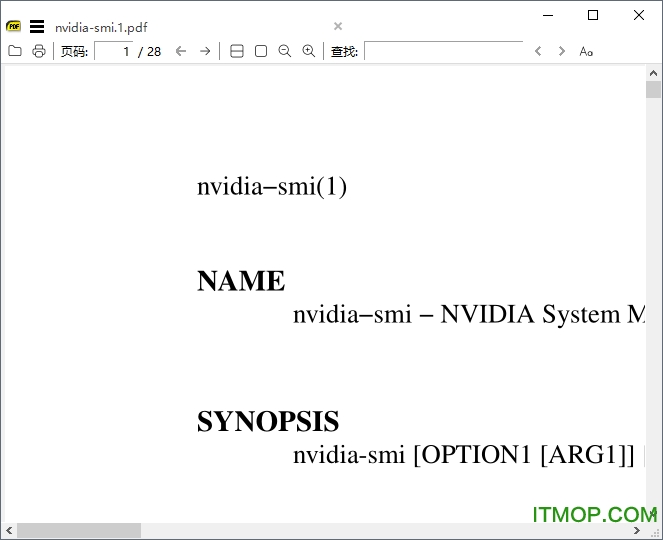Switch to single page fit icon
This screenshot has height=540, width=663.
[x=261, y=51]
